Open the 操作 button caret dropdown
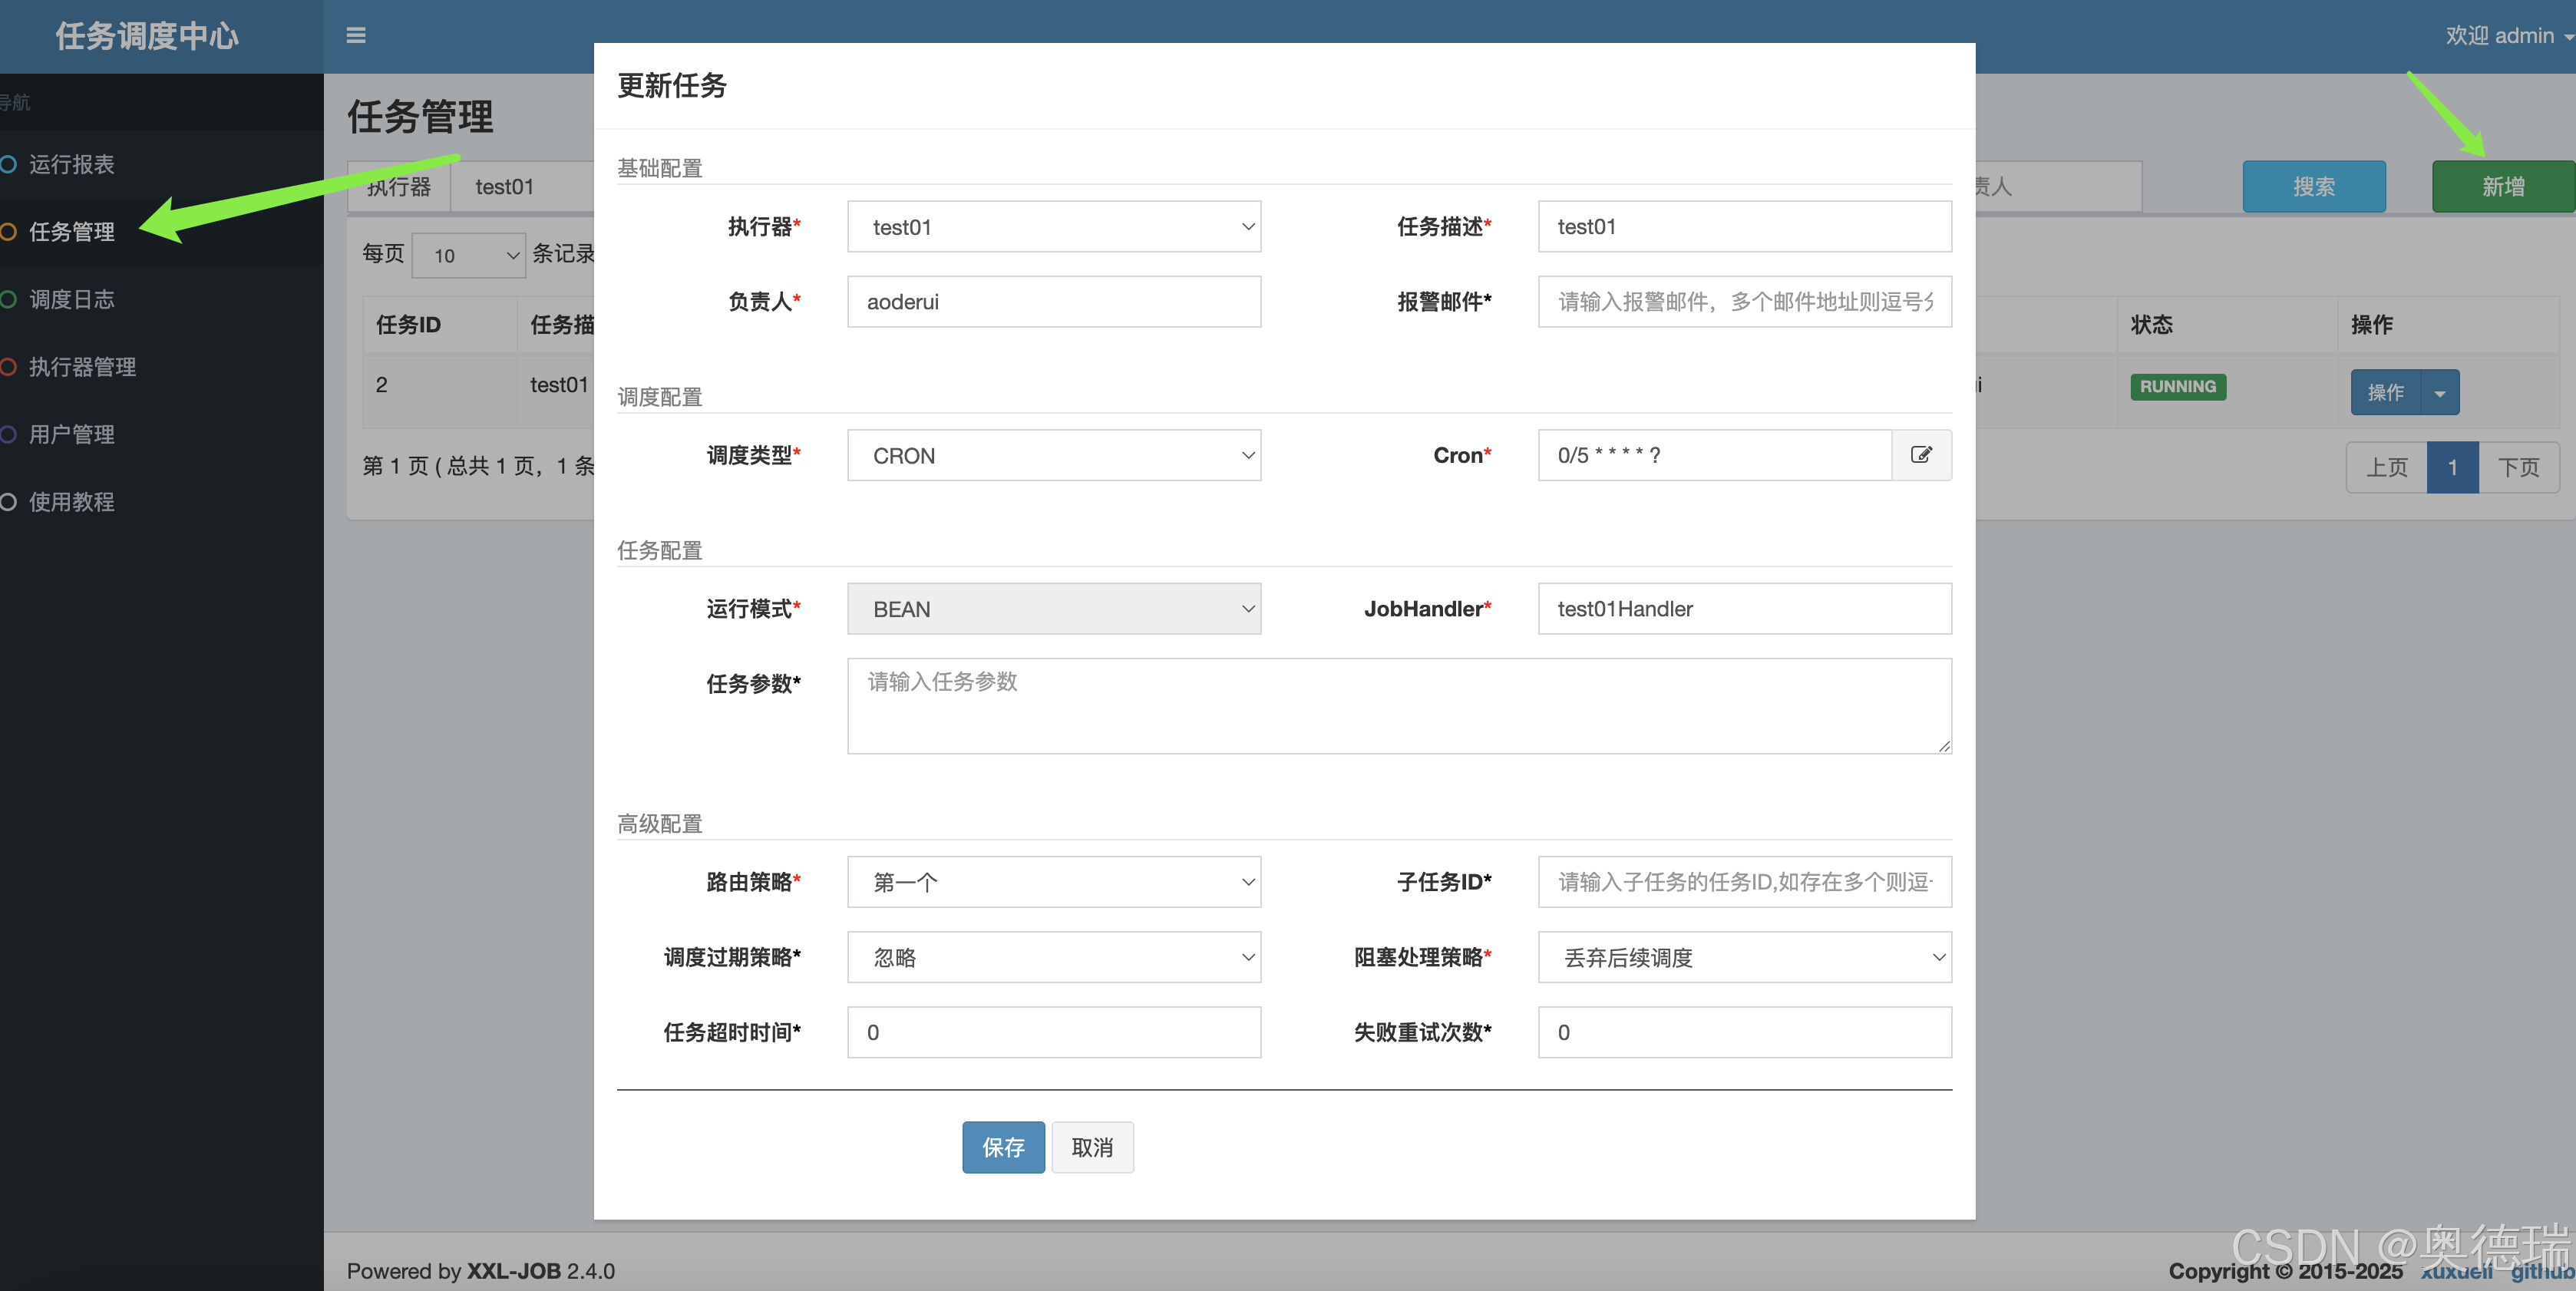This screenshot has width=2576, height=1291. pyautogui.click(x=2440, y=393)
